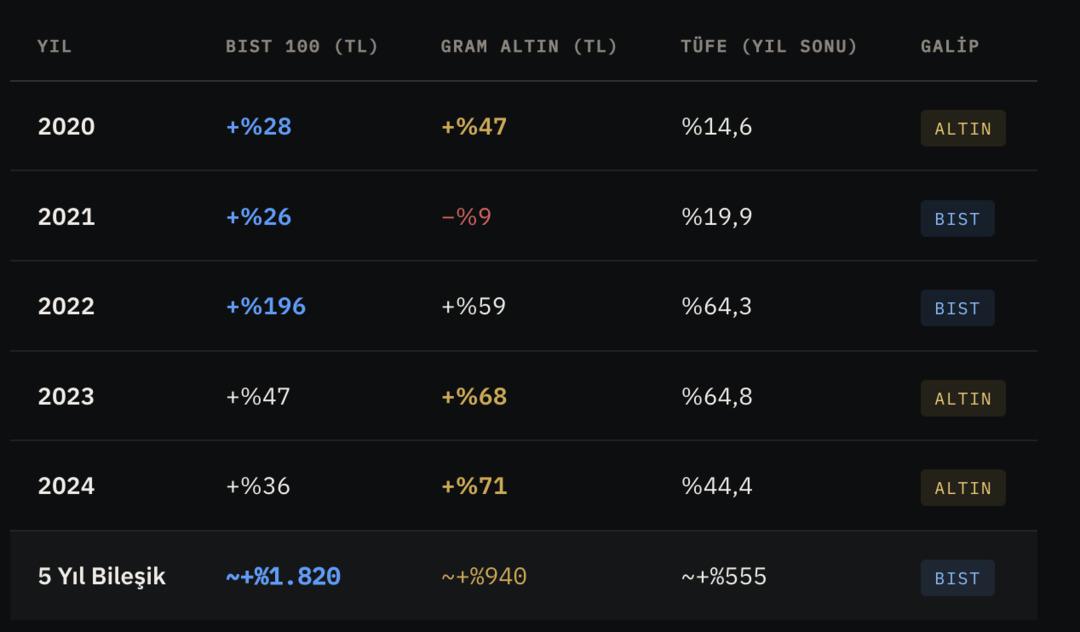Screen dimensions: 1080x632
Task: Click the 2020 year label
Action: point(66,127)
